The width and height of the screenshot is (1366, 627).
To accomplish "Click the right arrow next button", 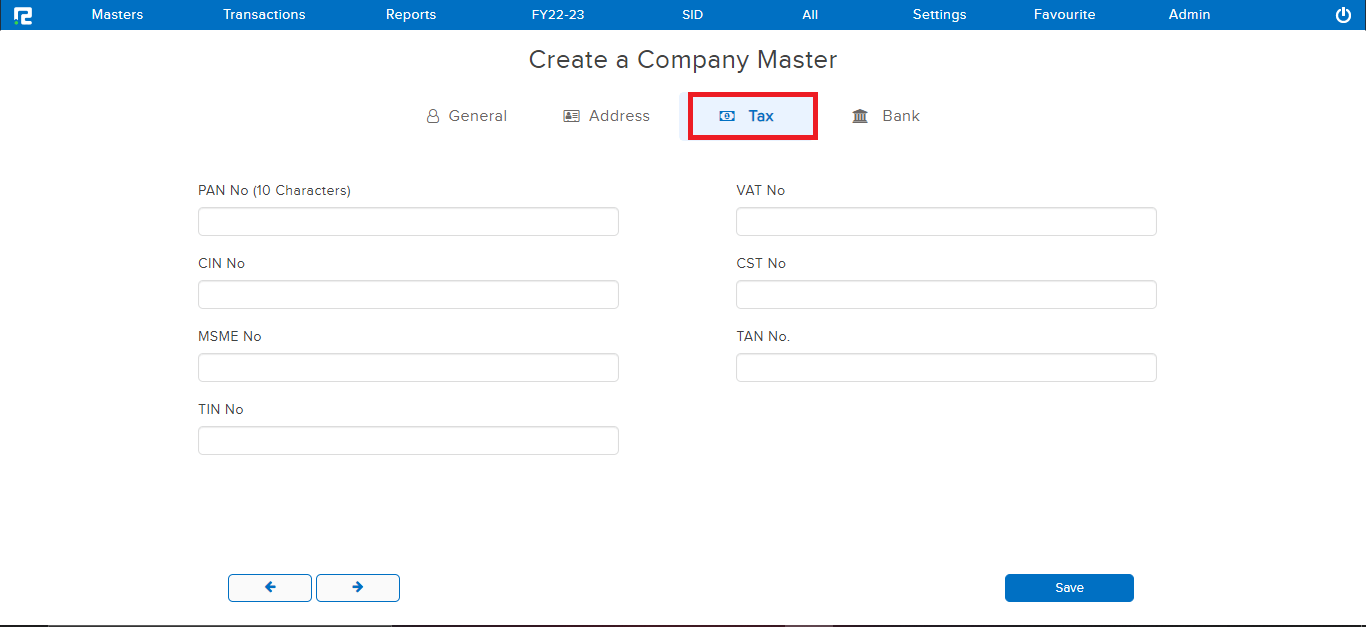I will [x=358, y=588].
